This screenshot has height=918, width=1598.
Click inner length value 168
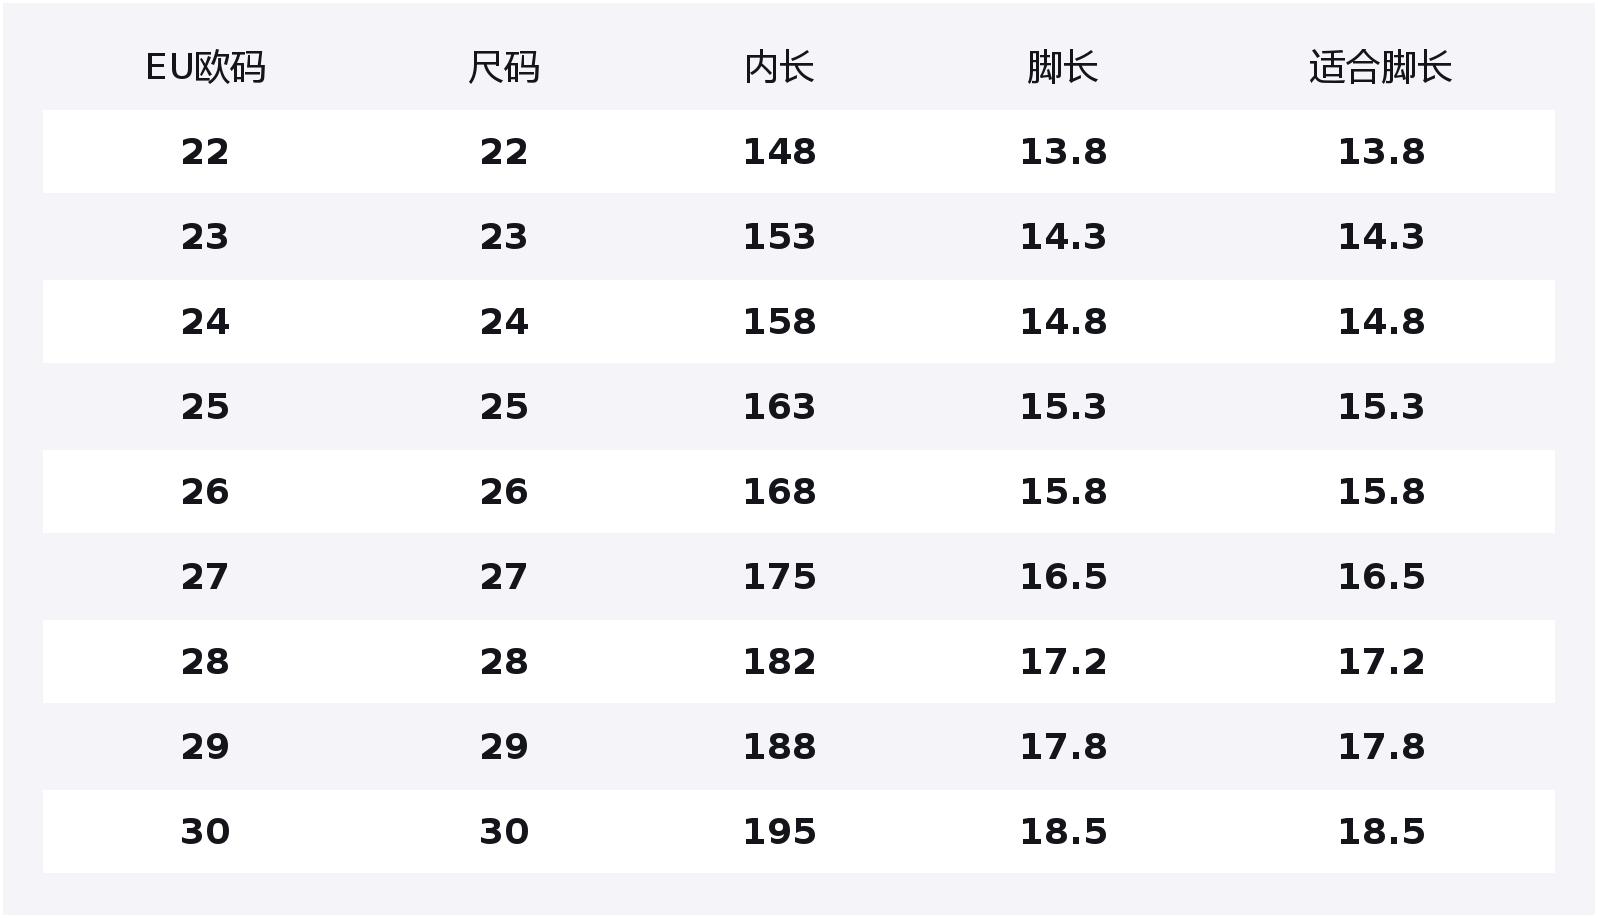[779, 492]
